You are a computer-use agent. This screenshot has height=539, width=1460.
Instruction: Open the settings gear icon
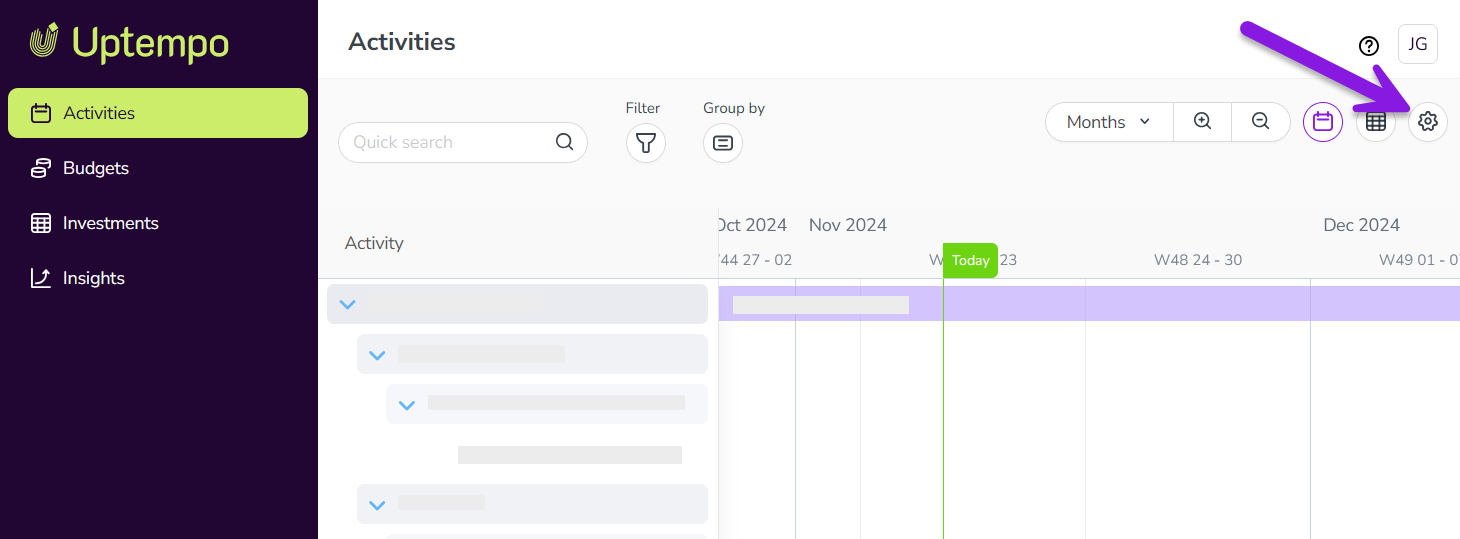1428,122
